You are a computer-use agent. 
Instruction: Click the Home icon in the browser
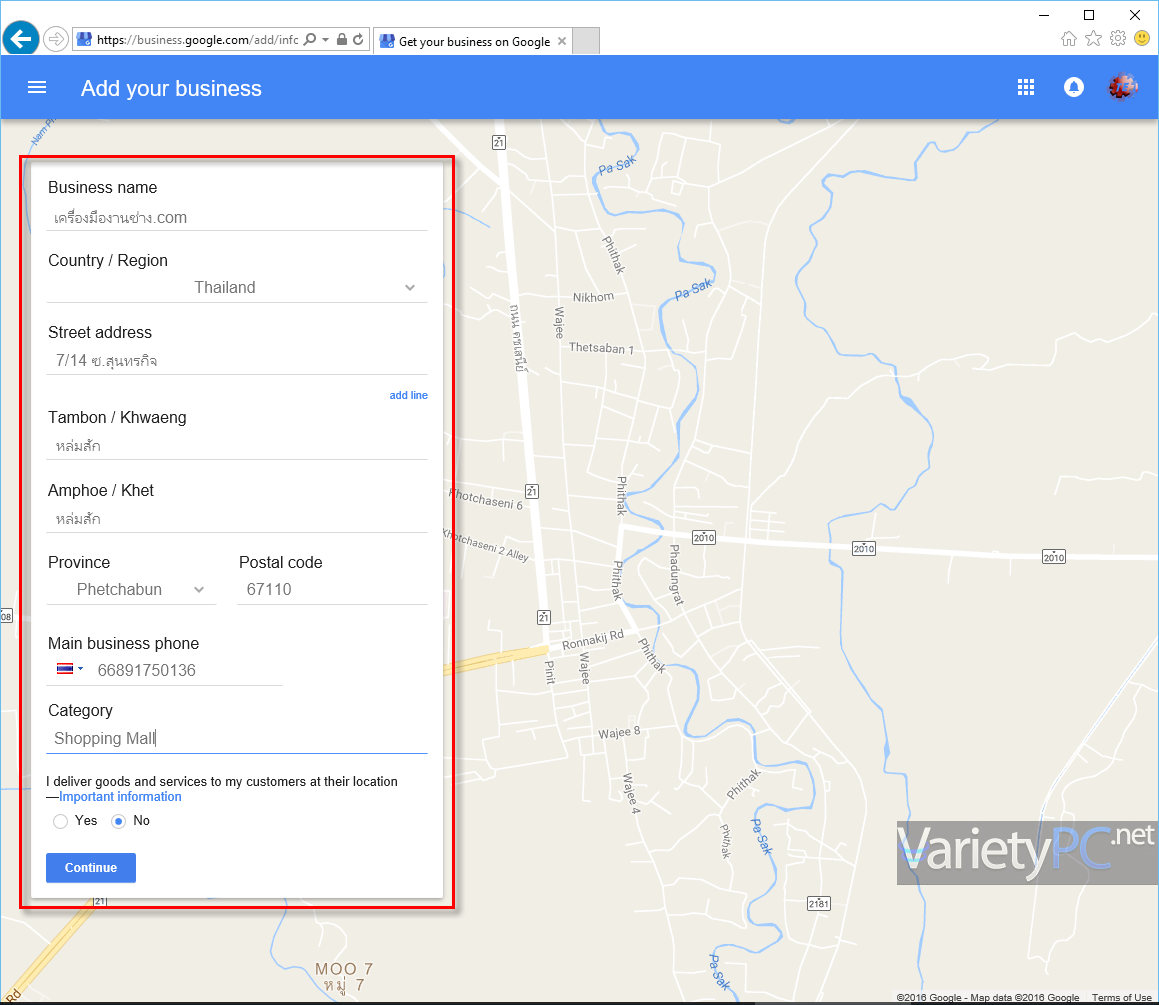[1068, 38]
